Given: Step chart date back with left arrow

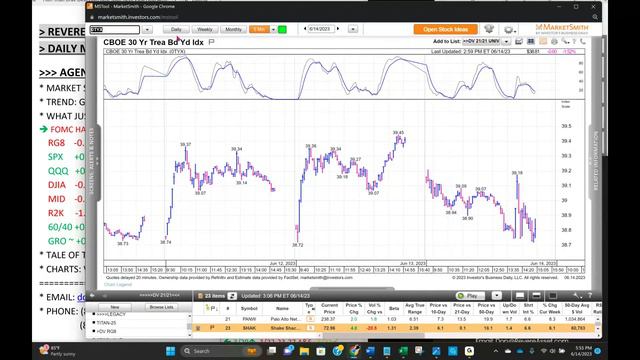Looking at the screenshot, I should (x=305, y=29).
